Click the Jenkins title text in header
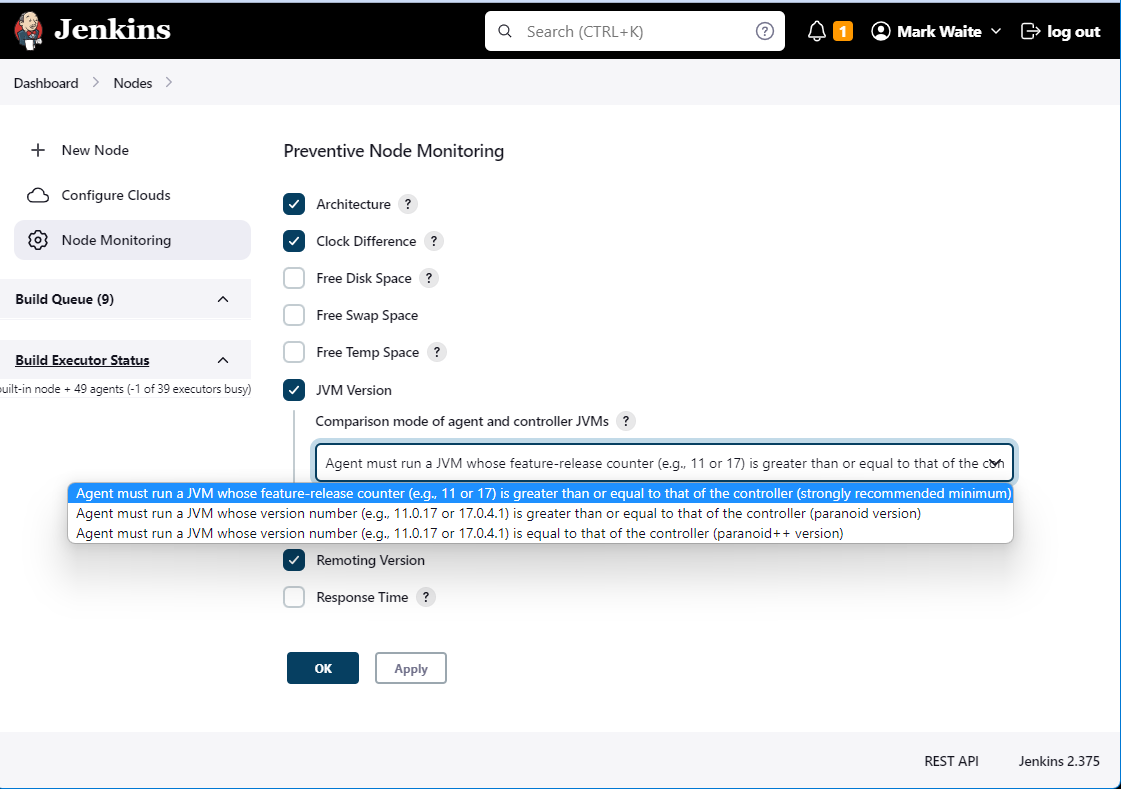This screenshot has height=789, width=1121. pyautogui.click(x=112, y=30)
